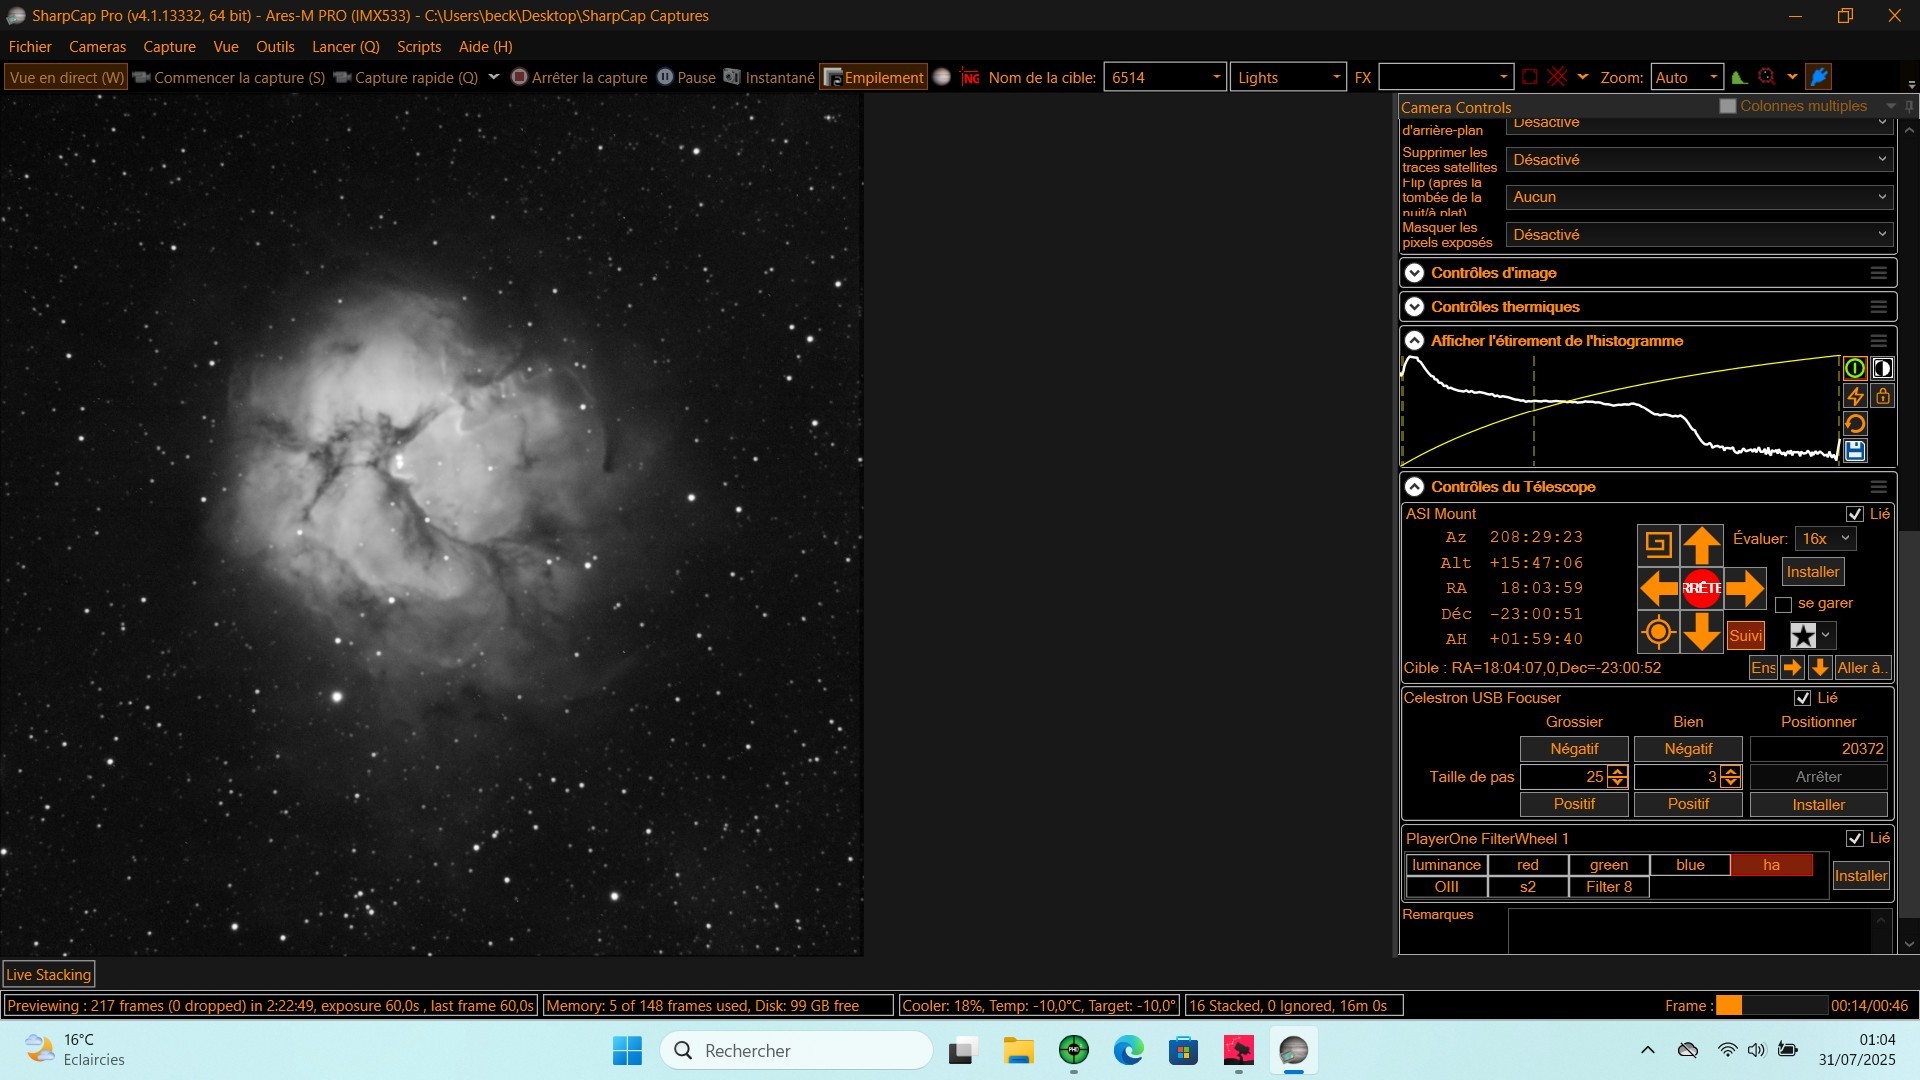The width and height of the screenshot is (1920, 1080).
Task: Expand the Contrôles thermiques section
Action: point(1414,307)
